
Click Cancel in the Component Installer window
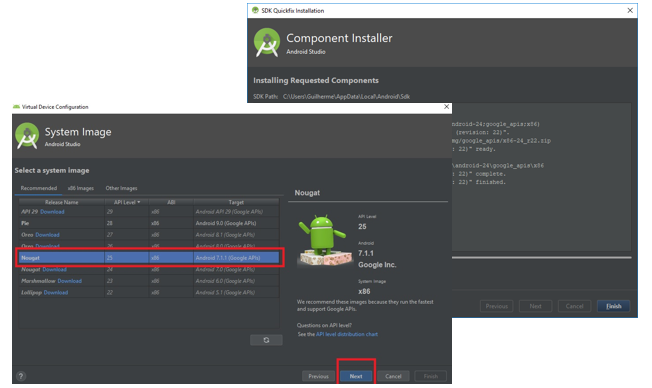575,306
